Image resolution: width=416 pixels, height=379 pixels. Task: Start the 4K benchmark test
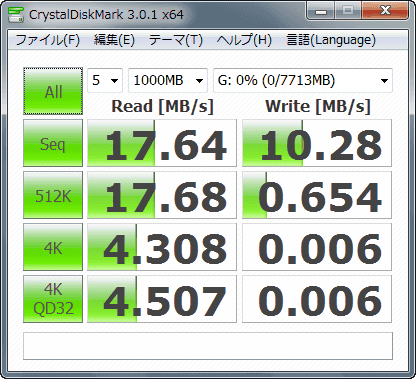click(53, 247)
